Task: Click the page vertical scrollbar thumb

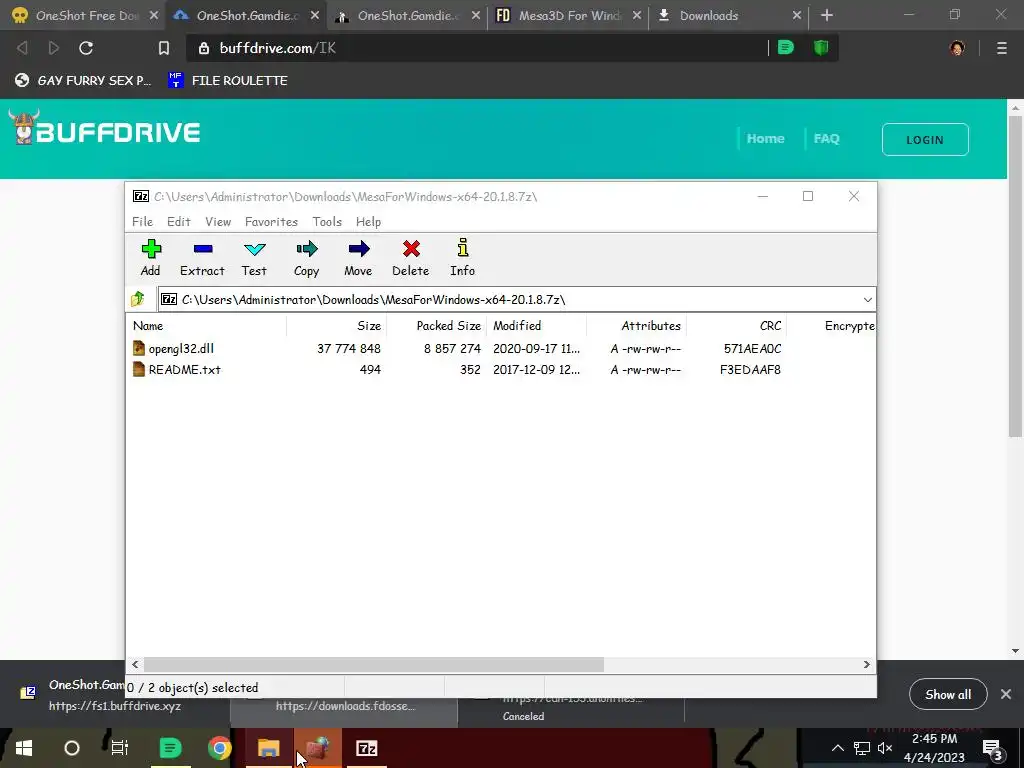Action: 1015,276
